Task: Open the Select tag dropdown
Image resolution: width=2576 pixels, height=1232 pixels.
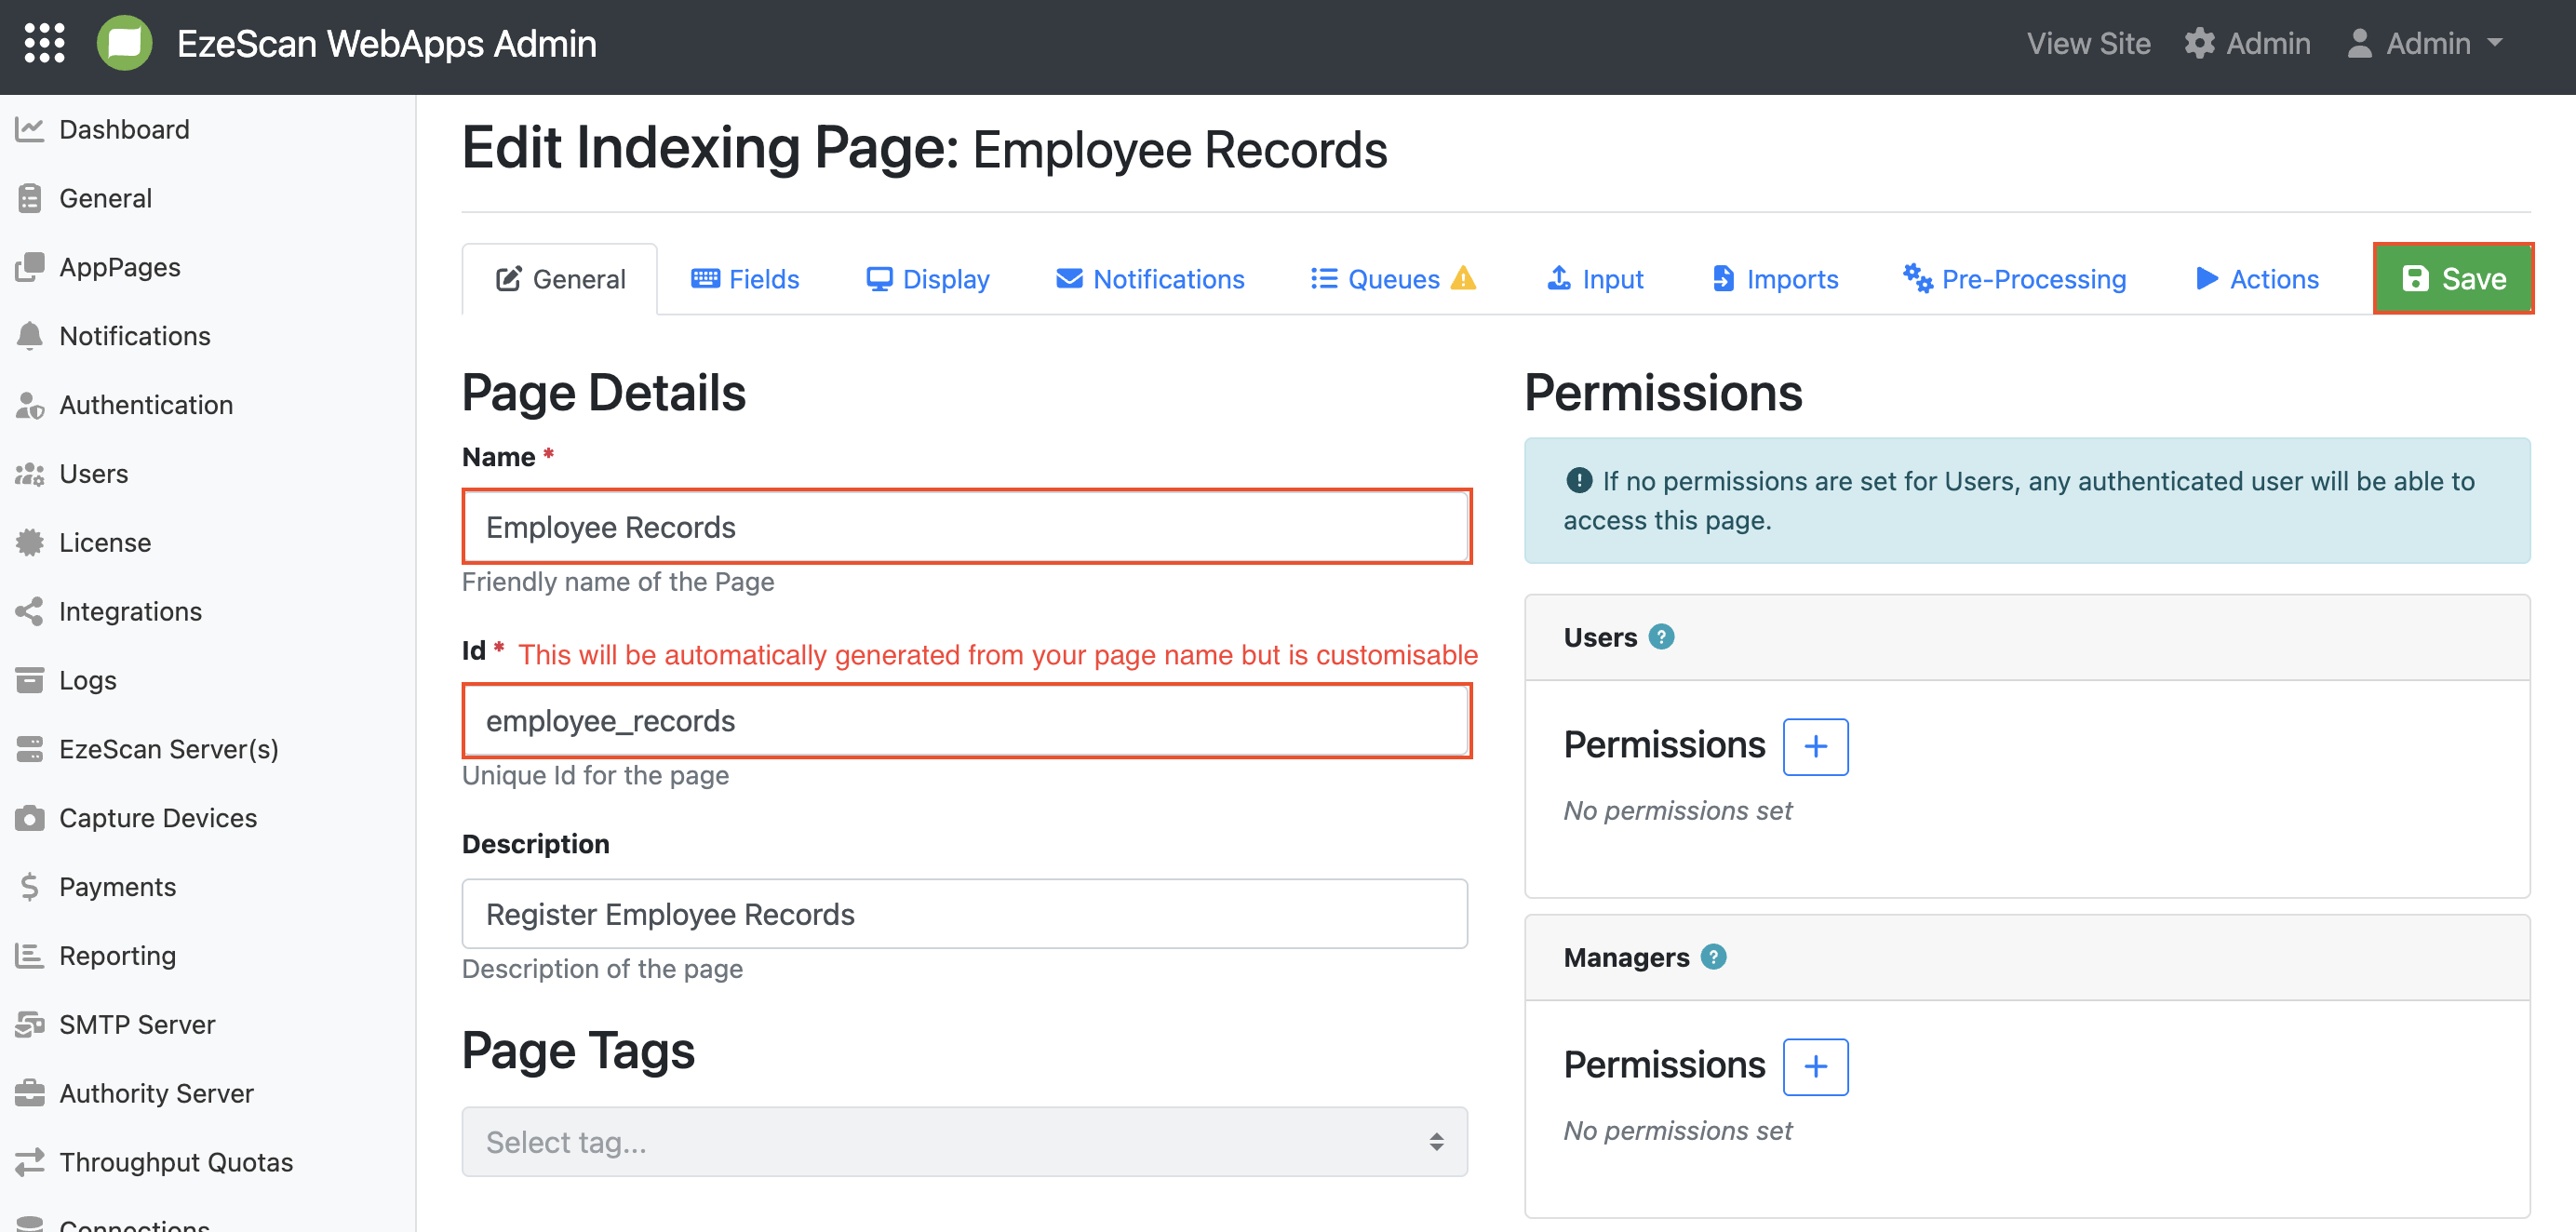Action: (964, 1141)
